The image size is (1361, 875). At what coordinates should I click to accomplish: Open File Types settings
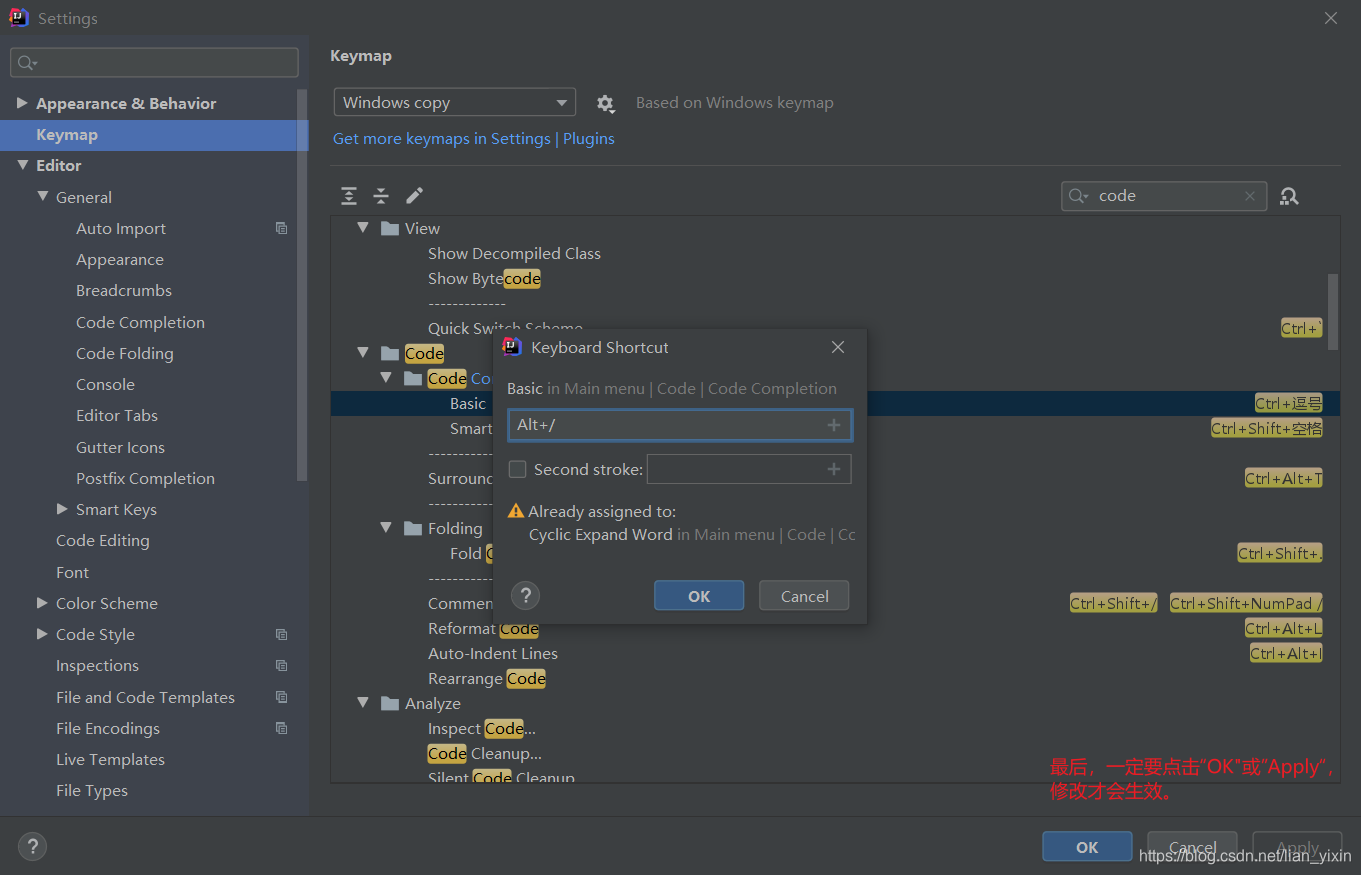tap(92, 790)
